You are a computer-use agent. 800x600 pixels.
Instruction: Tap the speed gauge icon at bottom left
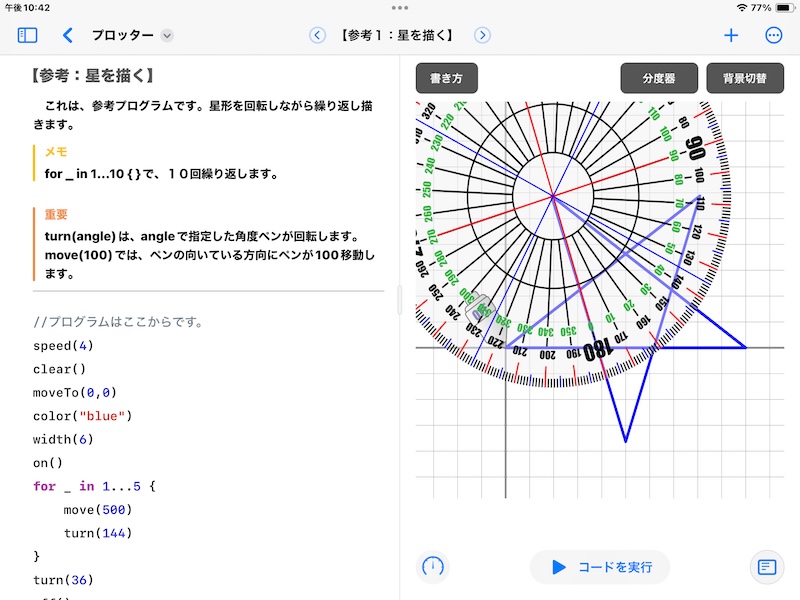click(432, 567)
